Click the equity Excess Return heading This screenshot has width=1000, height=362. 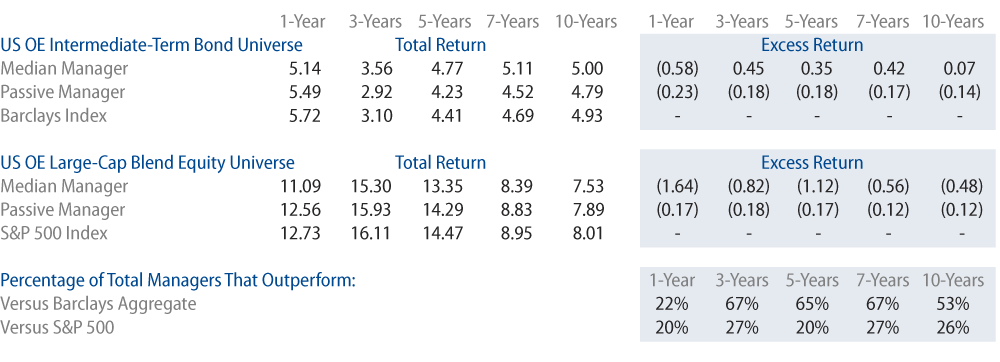tap(812, 163)
